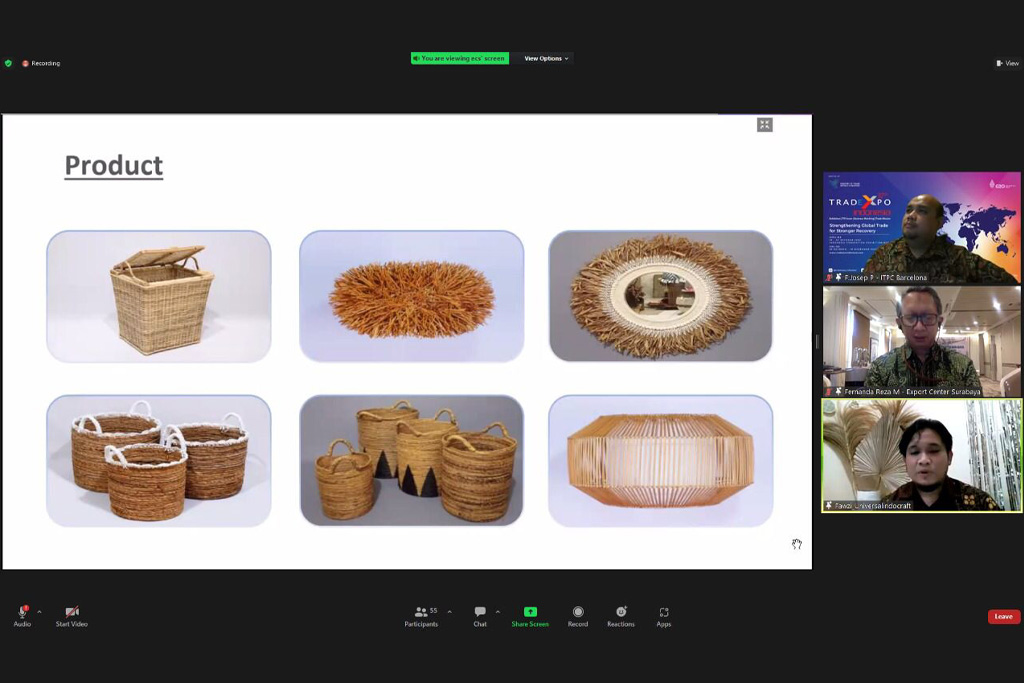The width and height of the screenshot is (1024, 683).
Task: Select the universalindocraft speaker video tile
Action: click(921, 455)
